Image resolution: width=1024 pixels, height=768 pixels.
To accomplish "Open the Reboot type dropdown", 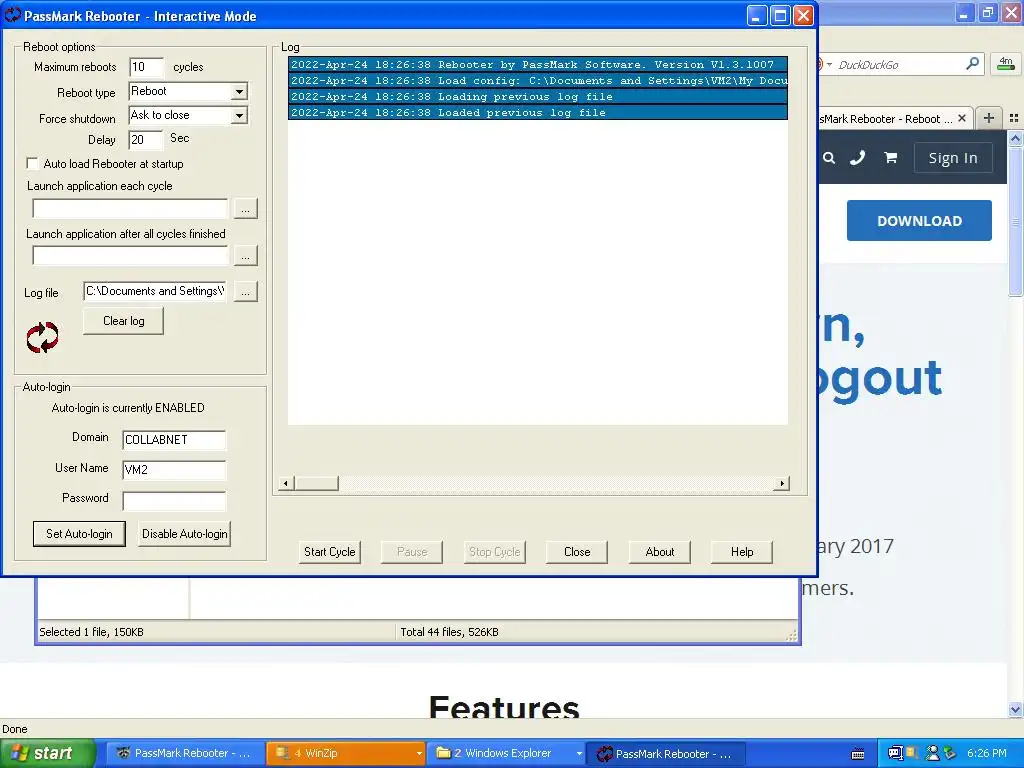I will coord(239,91).
